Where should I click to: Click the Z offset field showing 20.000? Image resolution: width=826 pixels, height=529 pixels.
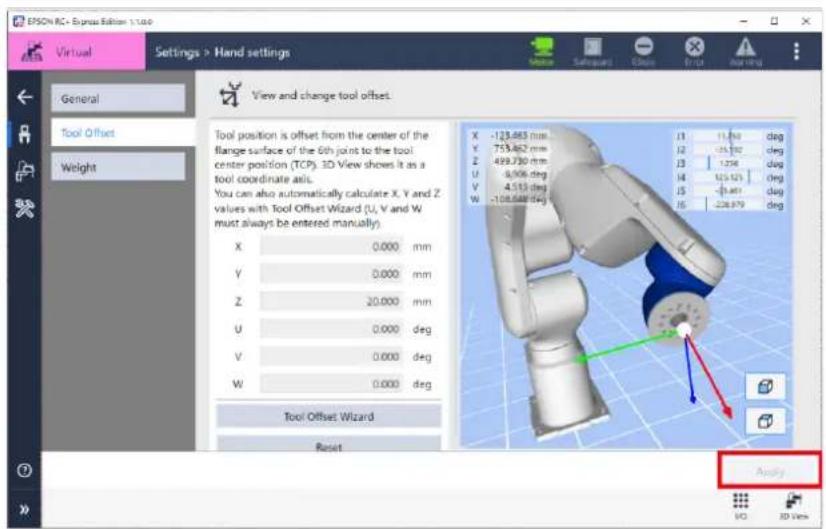331,301
